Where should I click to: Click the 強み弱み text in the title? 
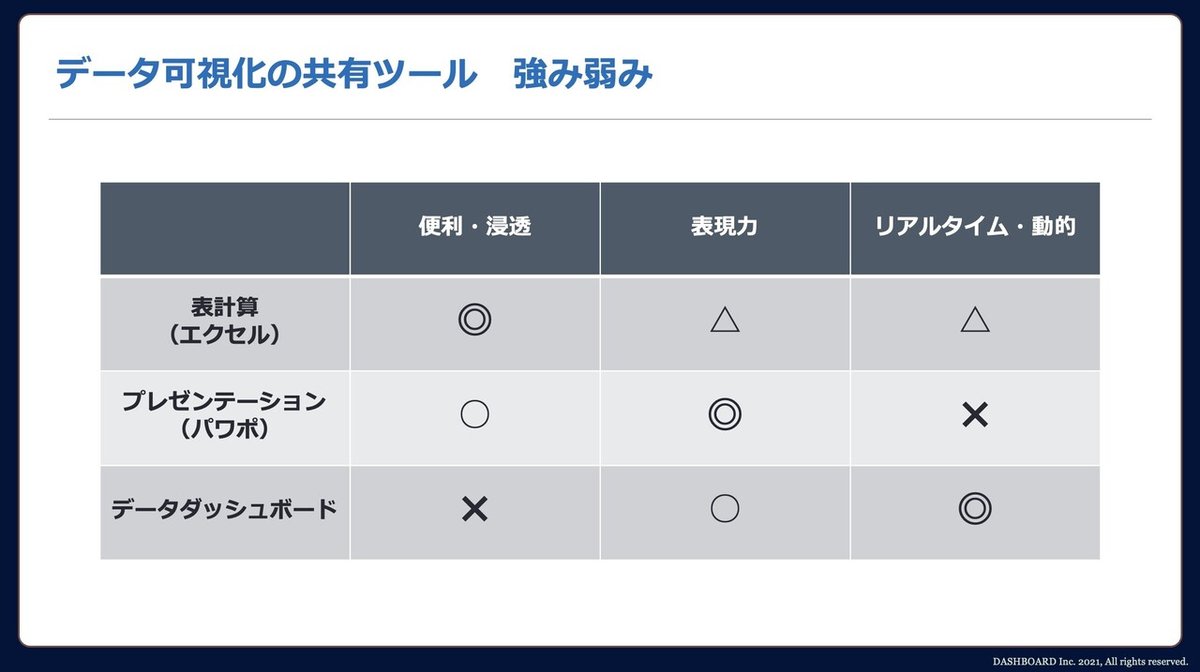(x=583, y=75)
